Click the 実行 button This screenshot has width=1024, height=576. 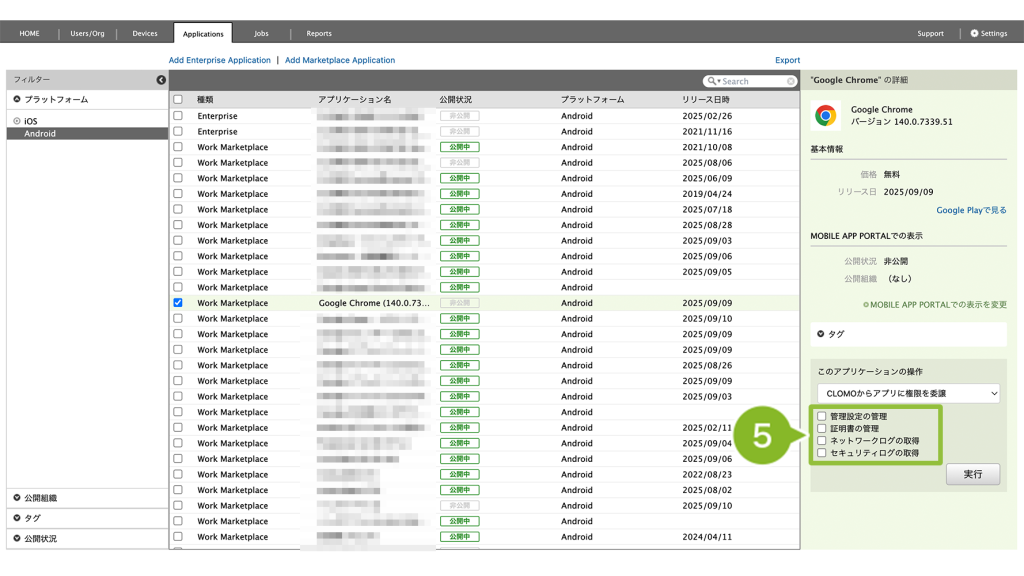(972, 474)
